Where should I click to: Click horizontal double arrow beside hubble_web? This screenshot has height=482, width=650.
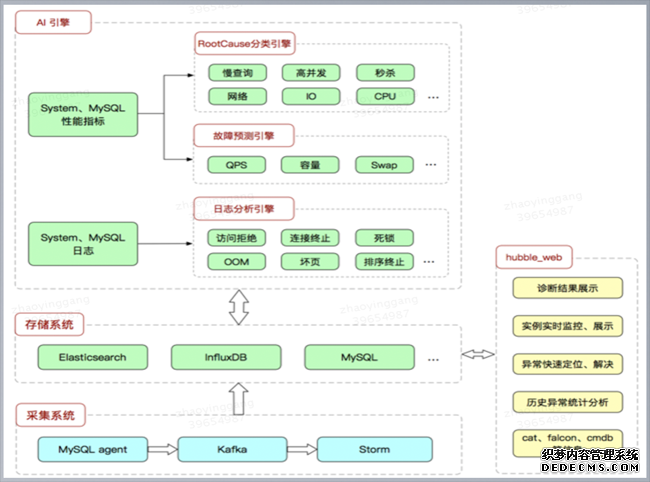point(477,354)
